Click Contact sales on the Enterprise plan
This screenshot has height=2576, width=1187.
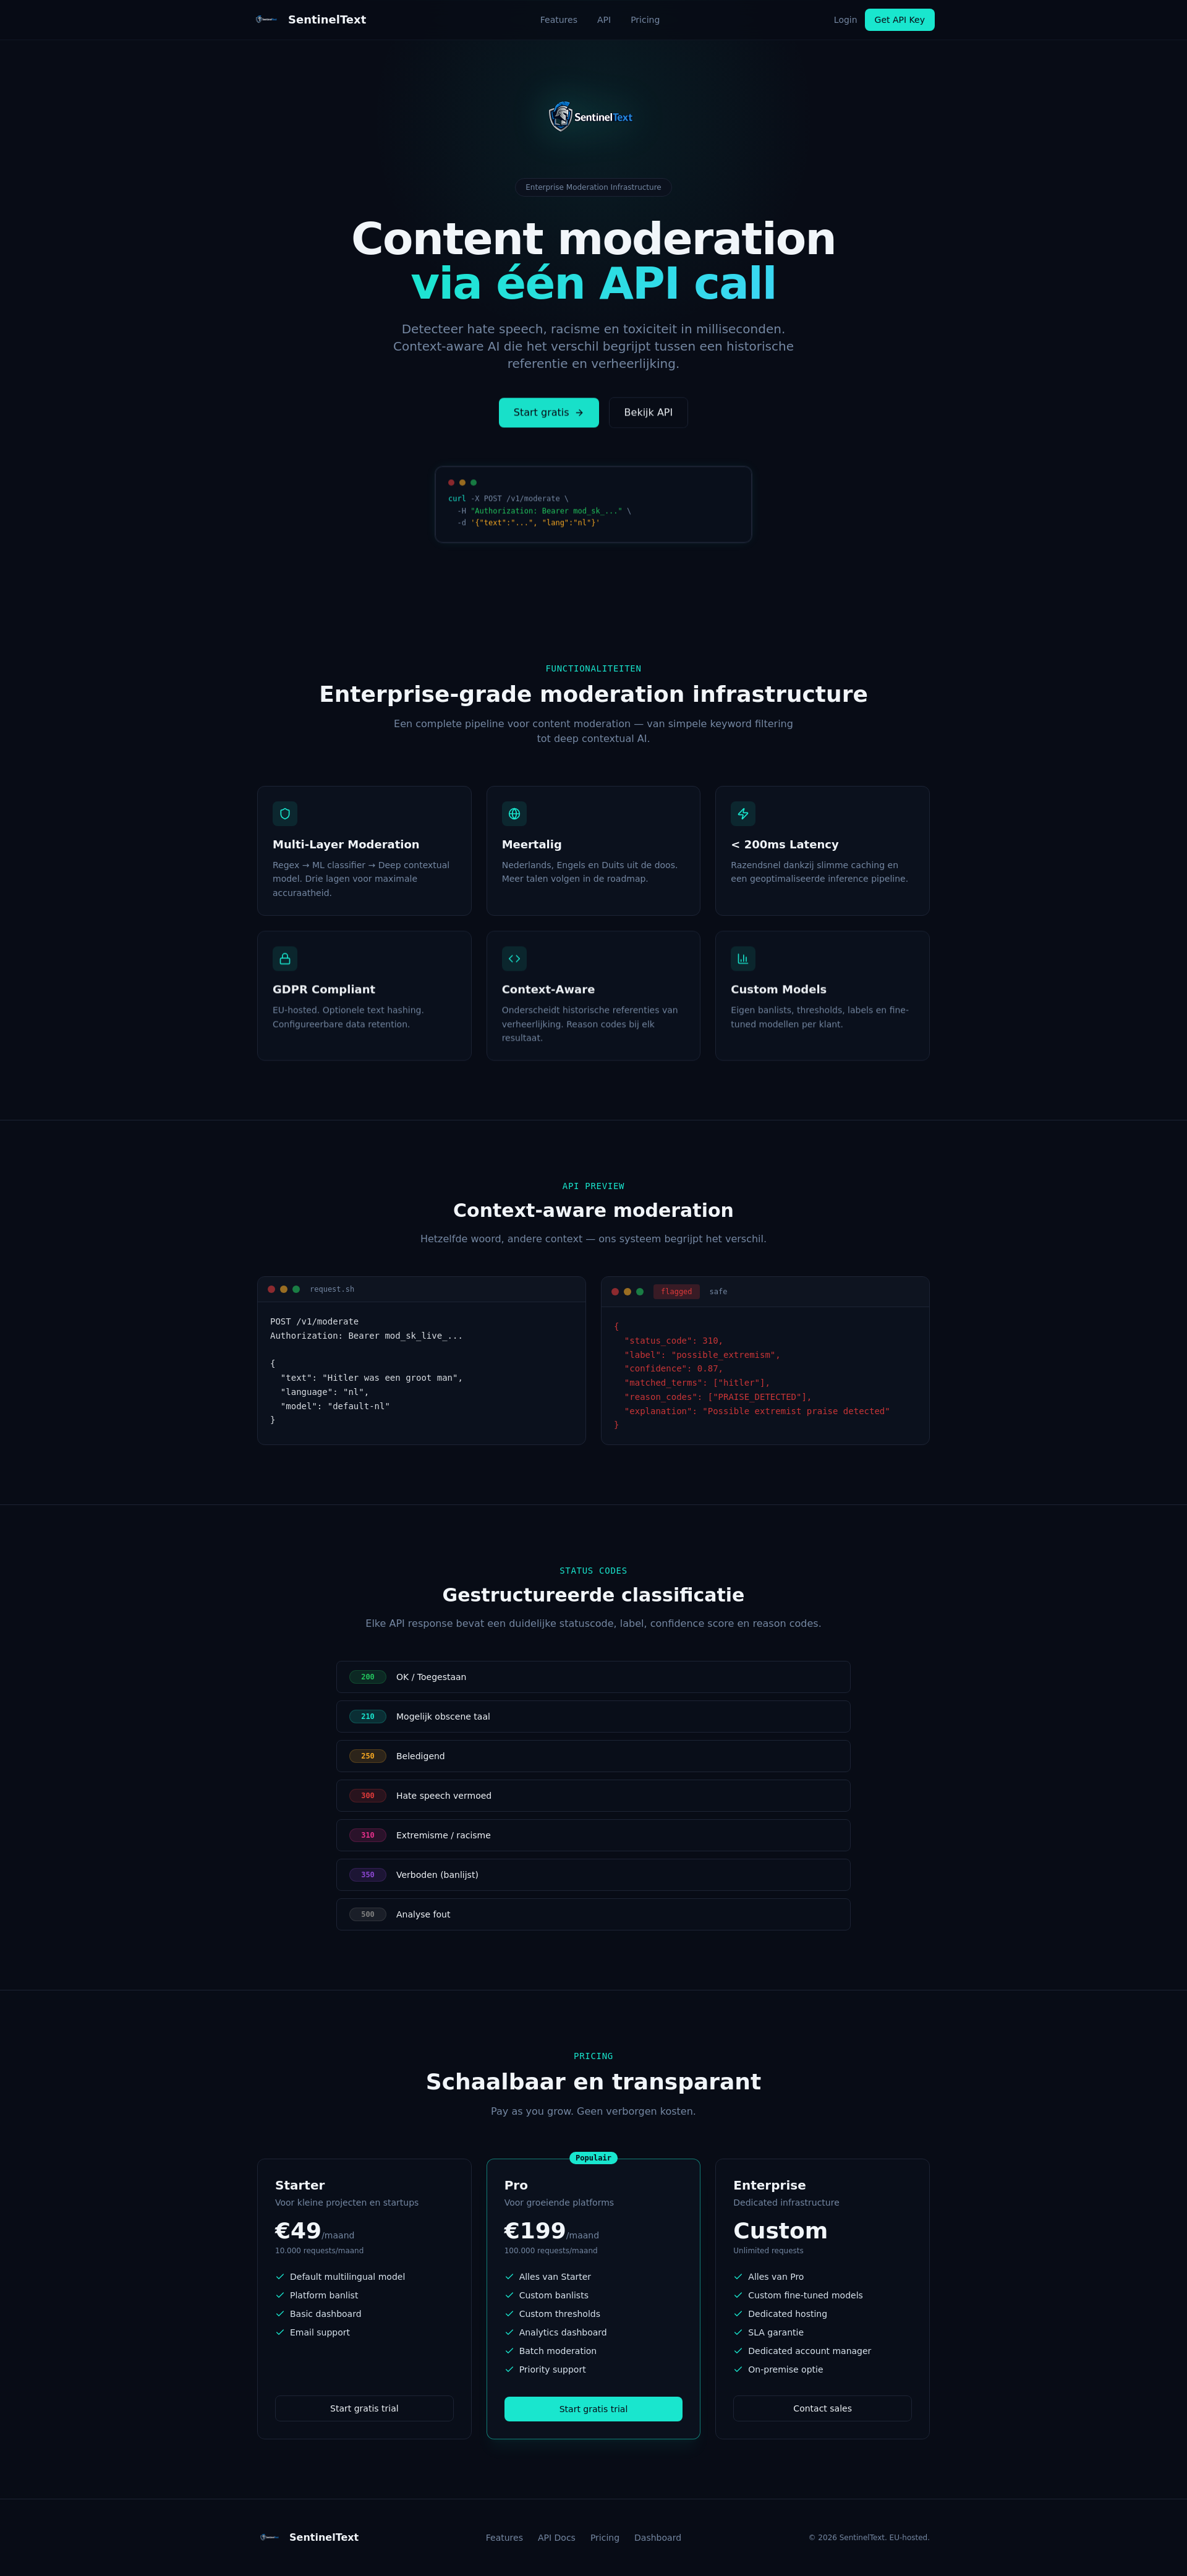[x=822, y=2409]
